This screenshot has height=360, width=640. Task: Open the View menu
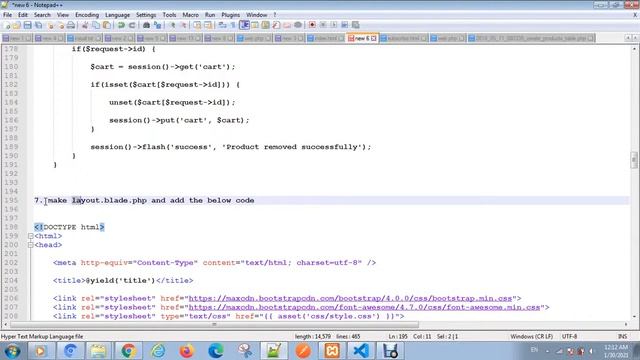(x=62, y=15)
